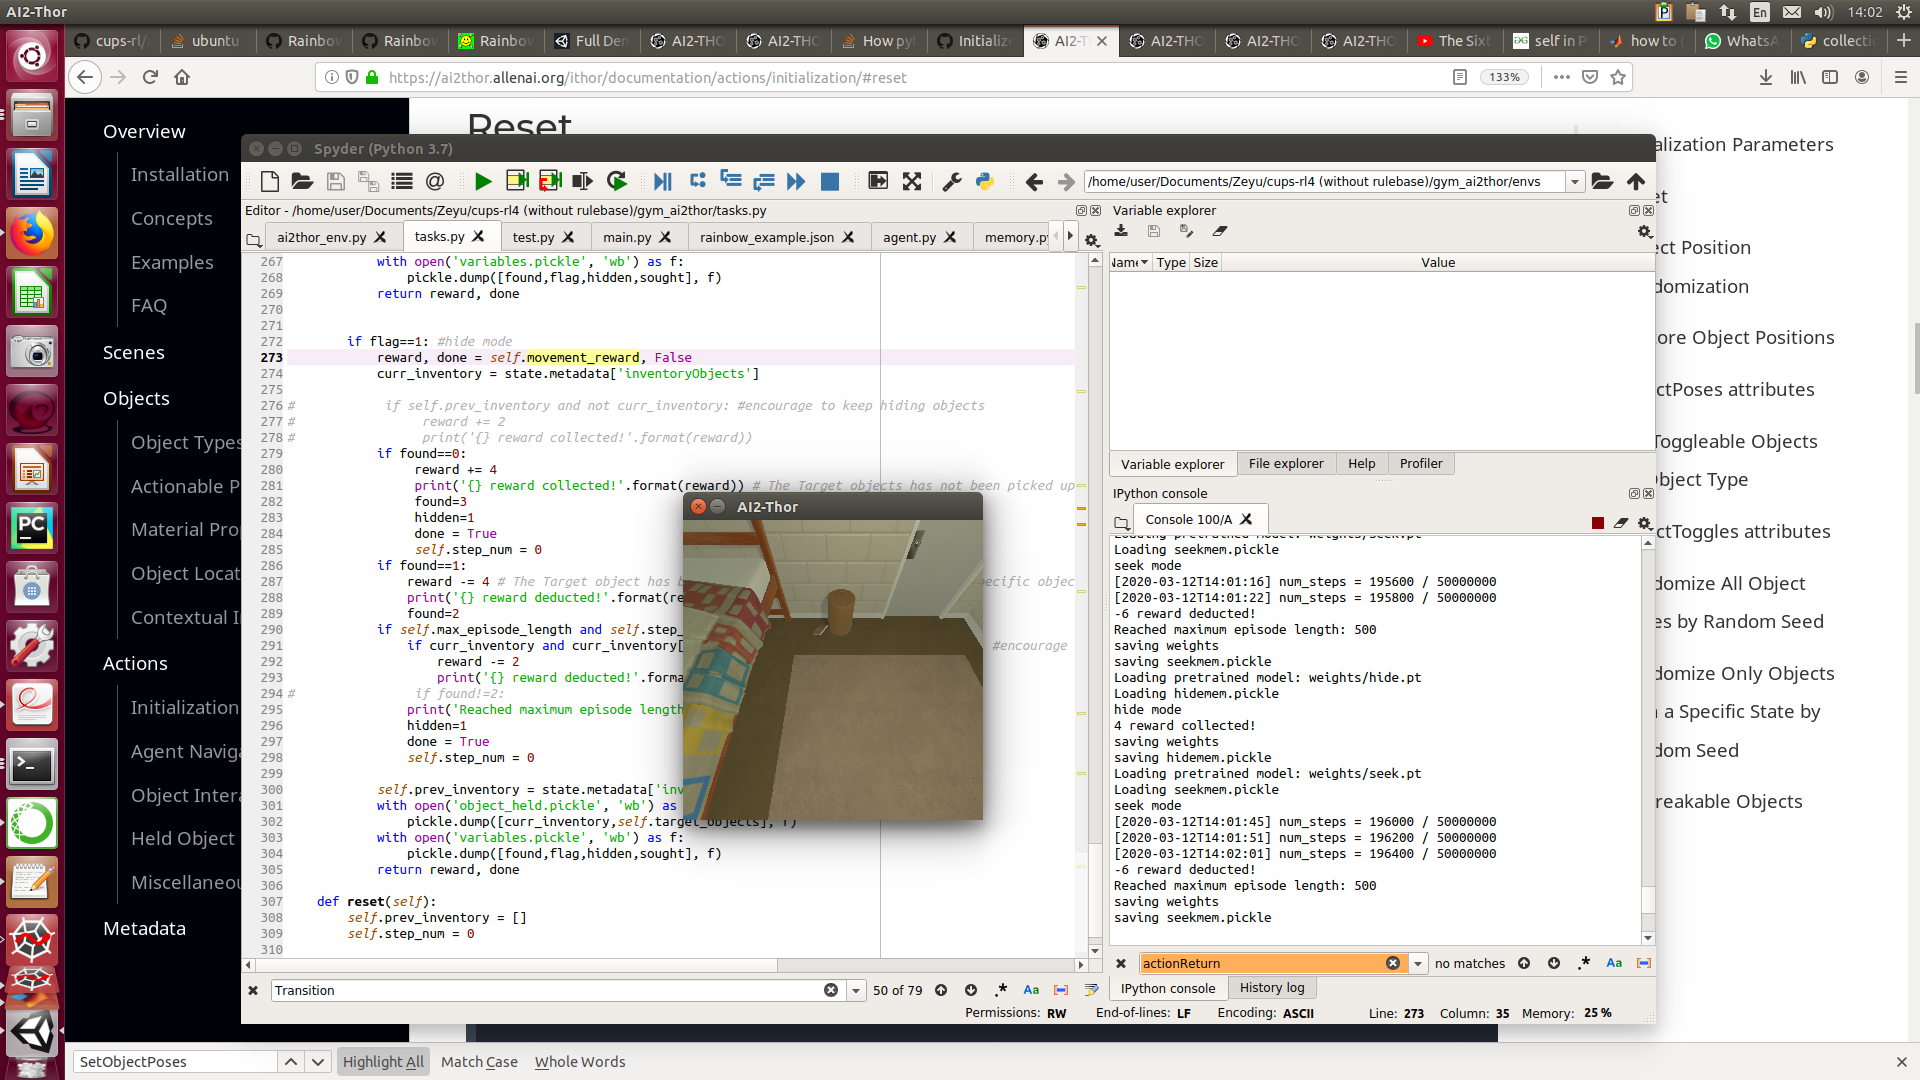Stop the running console kernel red square
This screenshot has width=1920, height=1080.
point(1598,523)
